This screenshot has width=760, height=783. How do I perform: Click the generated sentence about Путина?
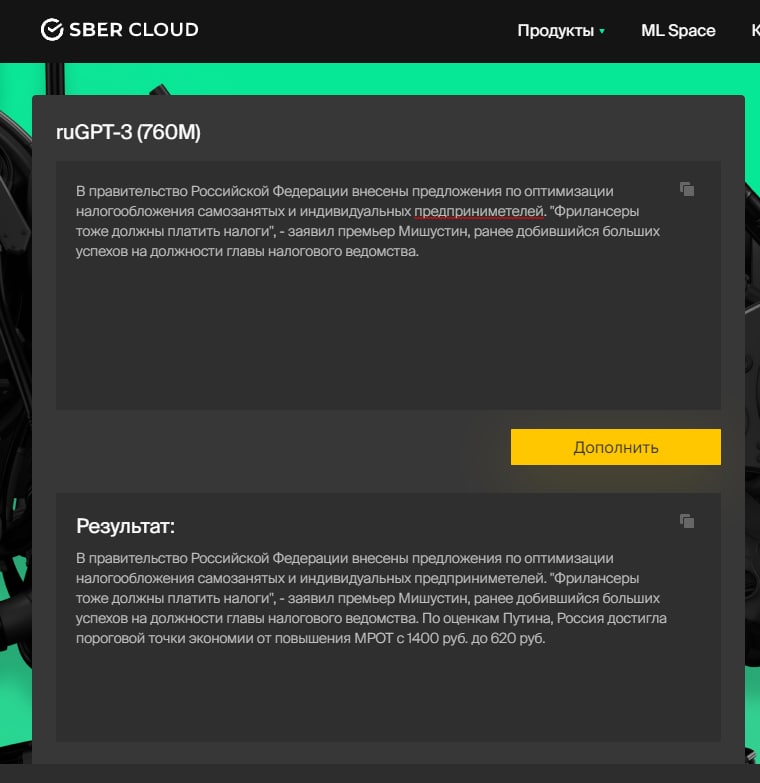click(x=371, y=628)
